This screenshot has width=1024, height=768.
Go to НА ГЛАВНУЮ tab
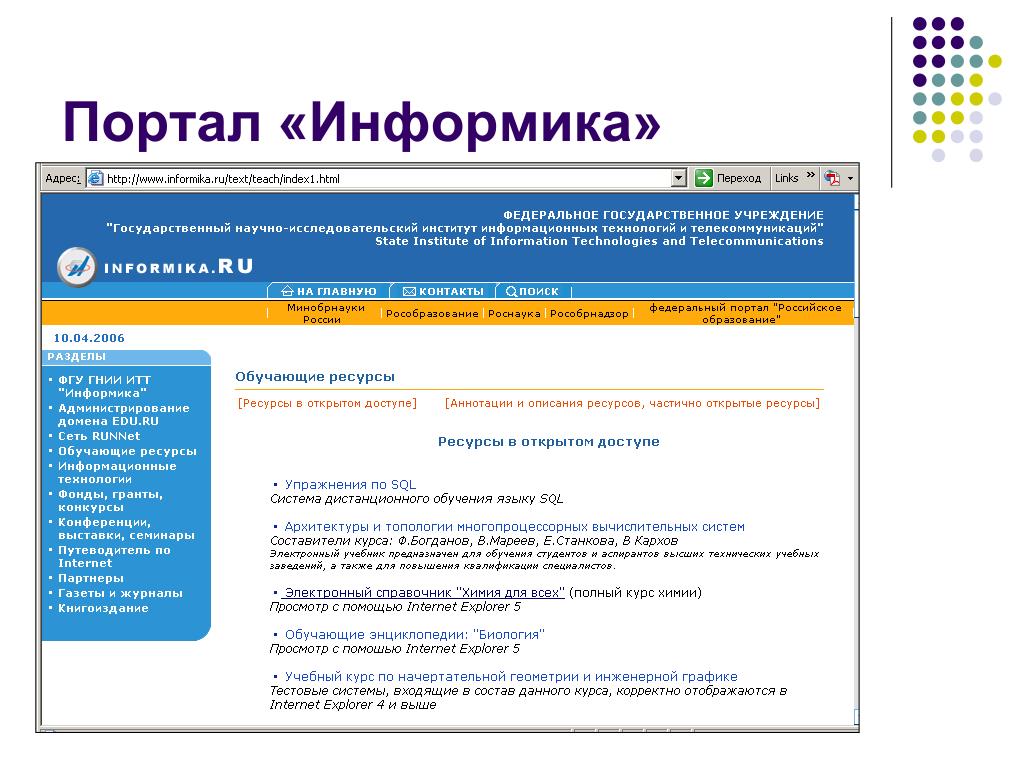[328, 291]
